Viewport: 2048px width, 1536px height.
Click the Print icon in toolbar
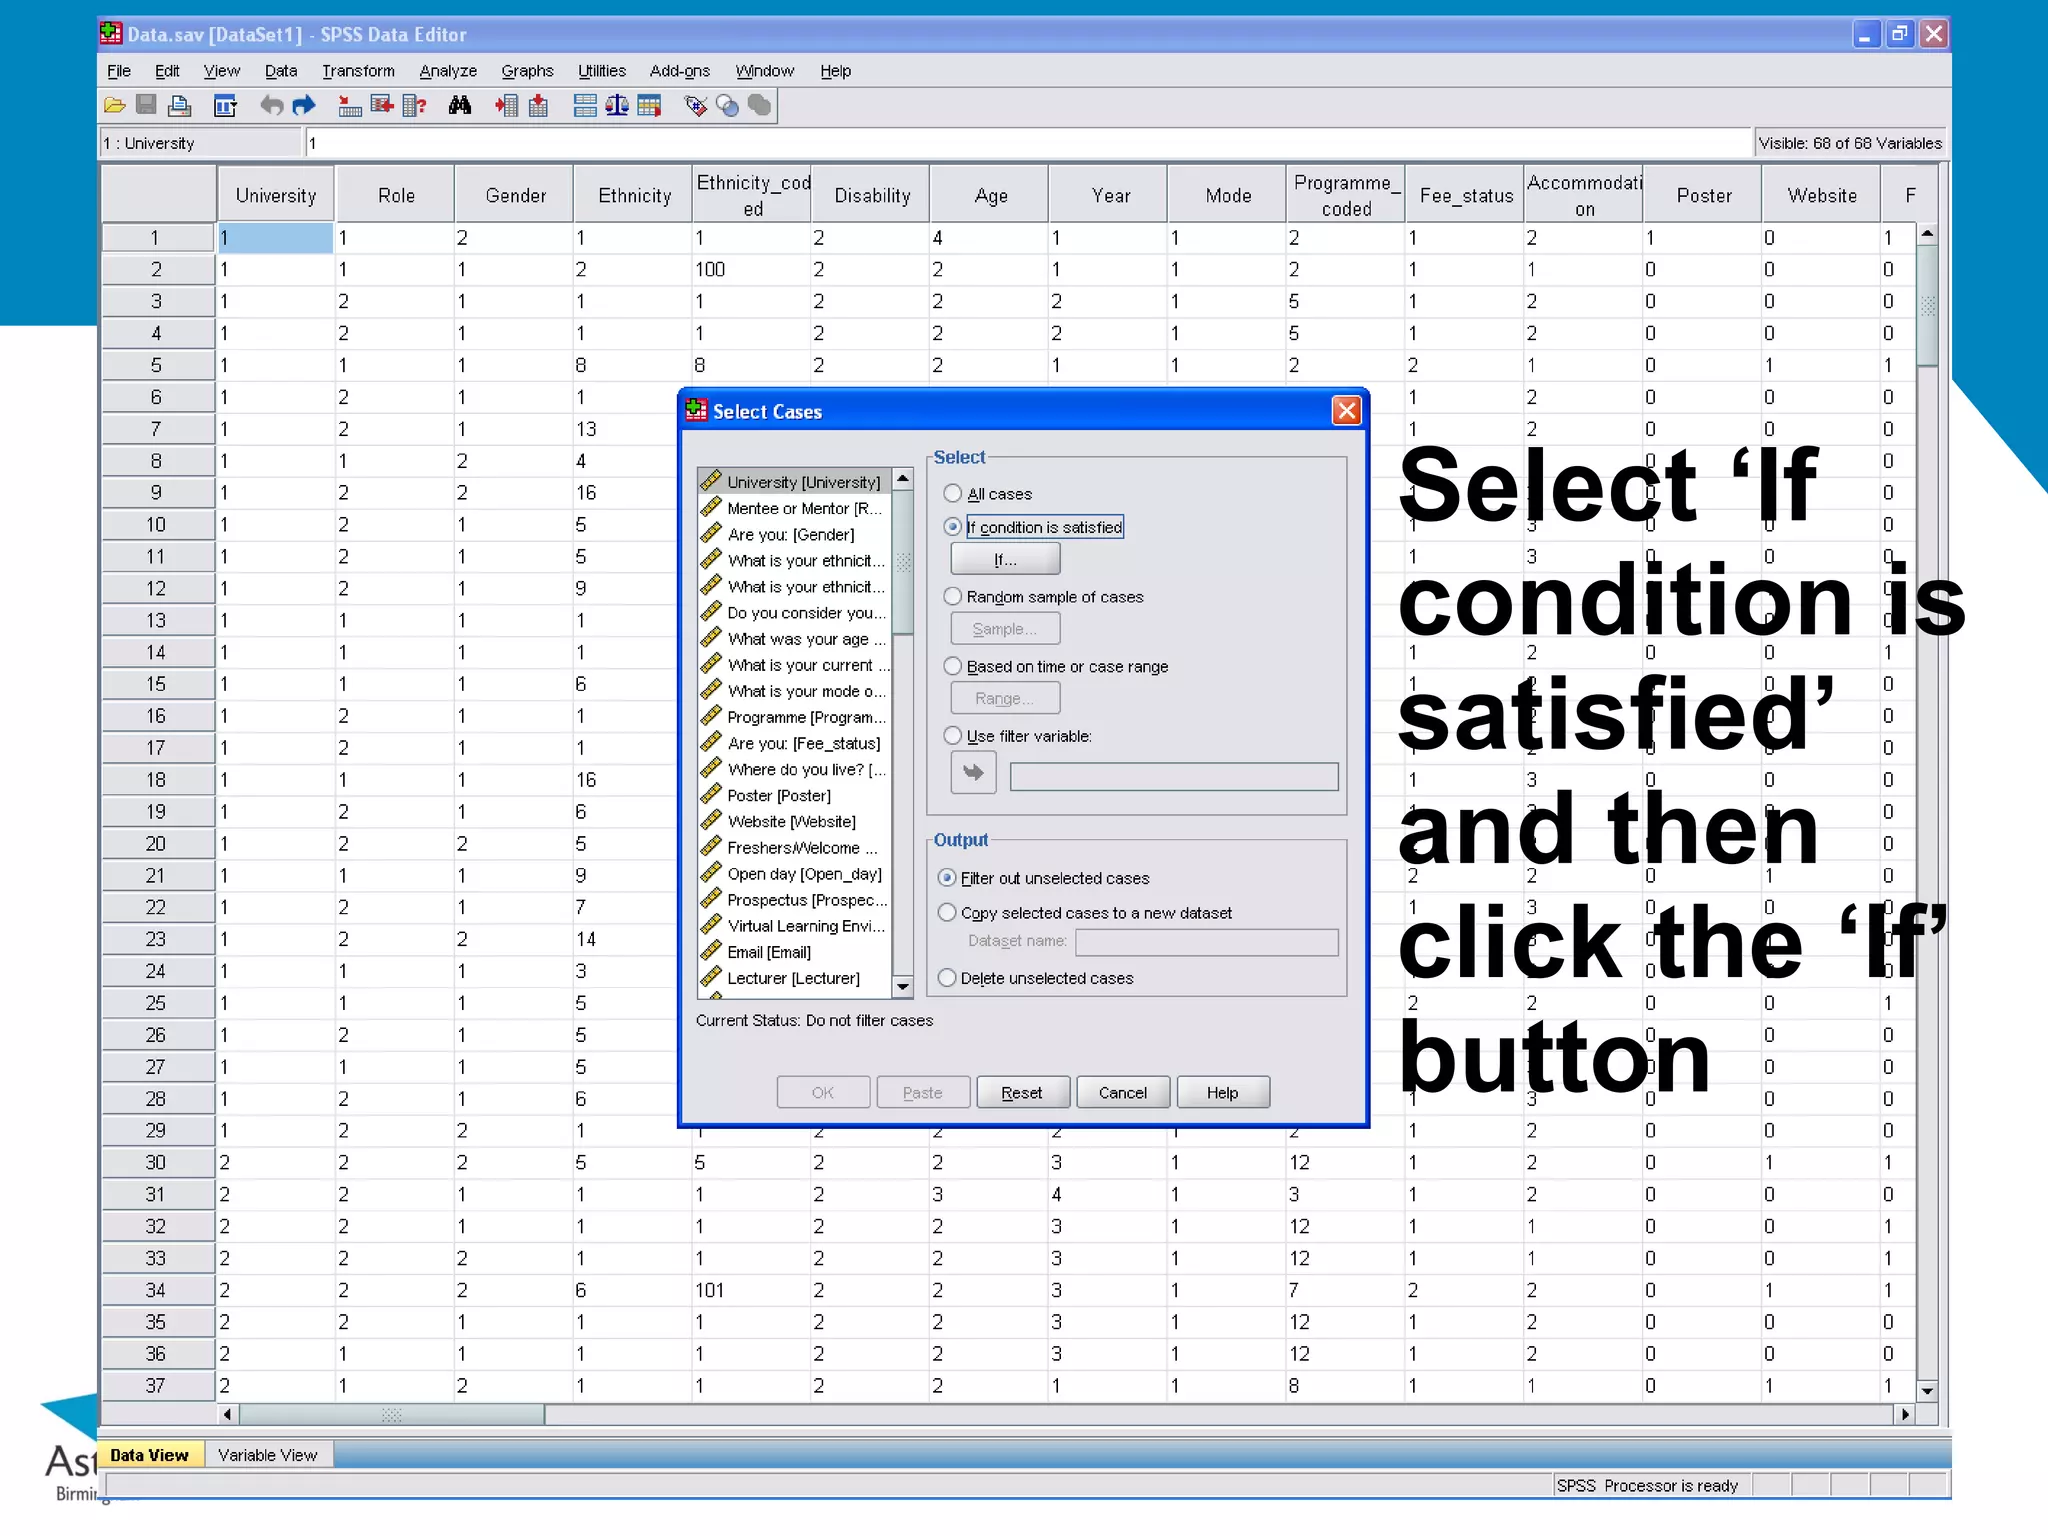(180, 105)
